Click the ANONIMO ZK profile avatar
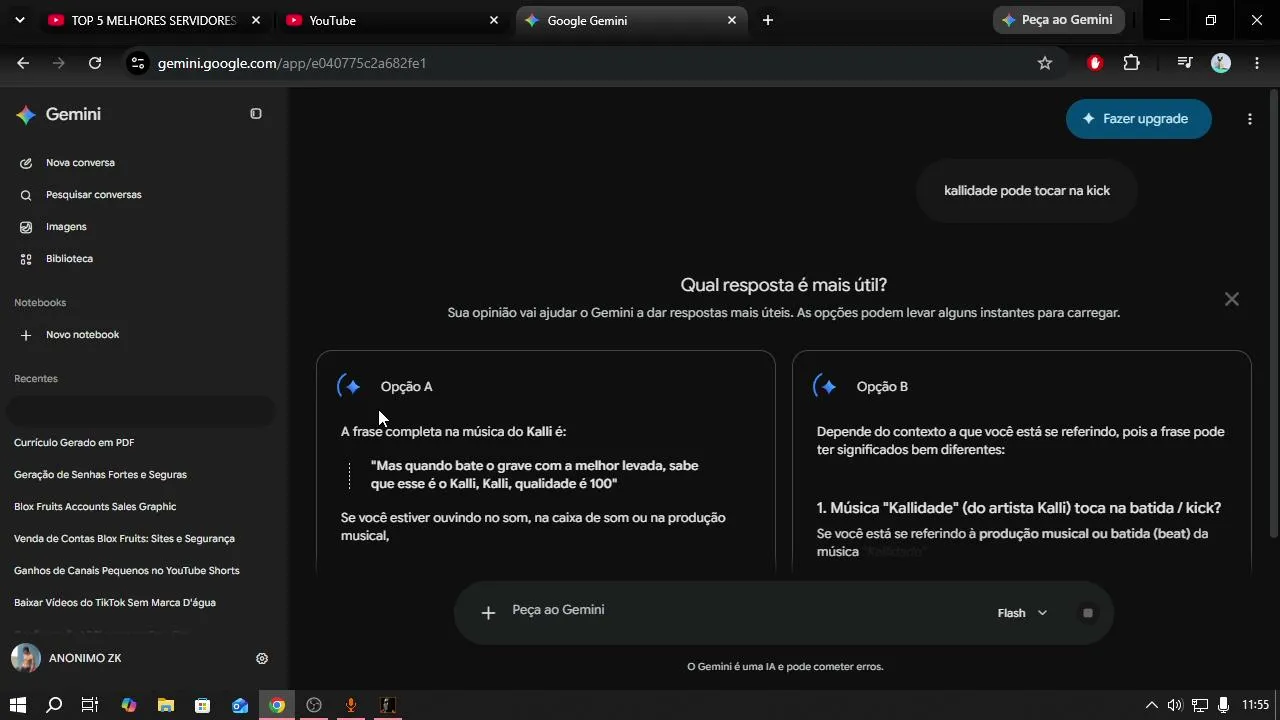Screen dimensions: 1280x720 pyautogui.click(x=25, y=658)
